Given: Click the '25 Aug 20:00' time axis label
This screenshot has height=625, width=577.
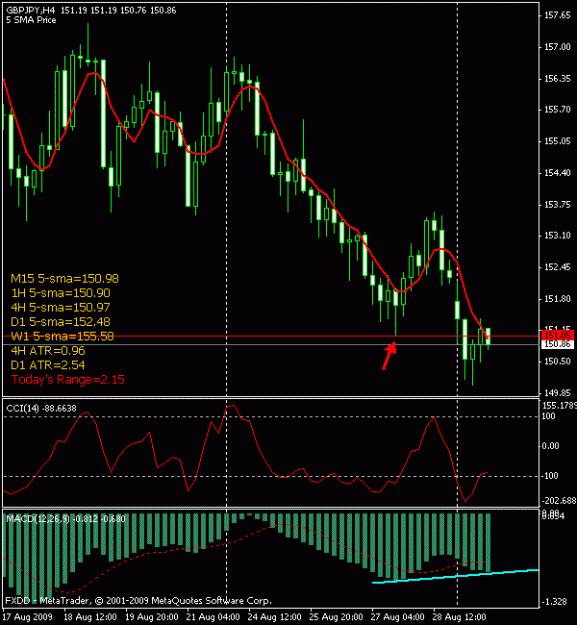Looking at the screenshot, I should [336, 617].
